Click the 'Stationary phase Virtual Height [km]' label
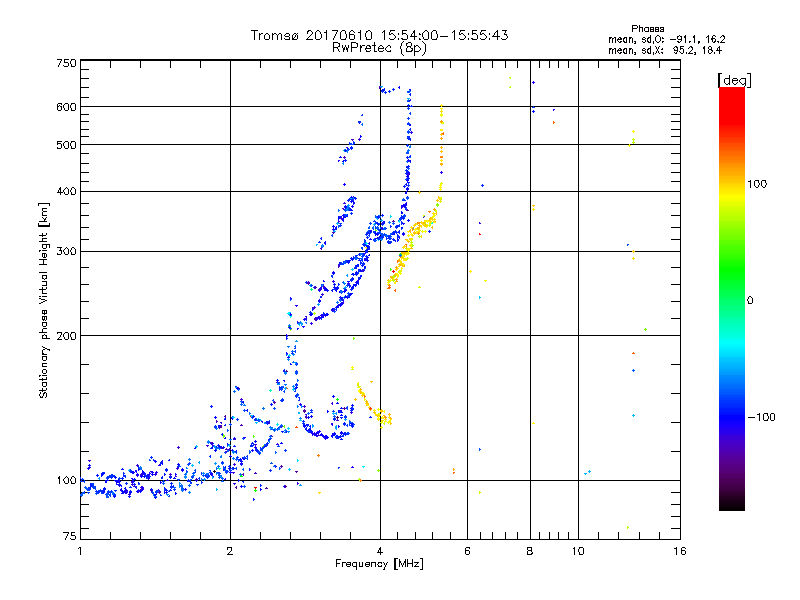The height and width of the screenshot is (600, 800). 44,301
